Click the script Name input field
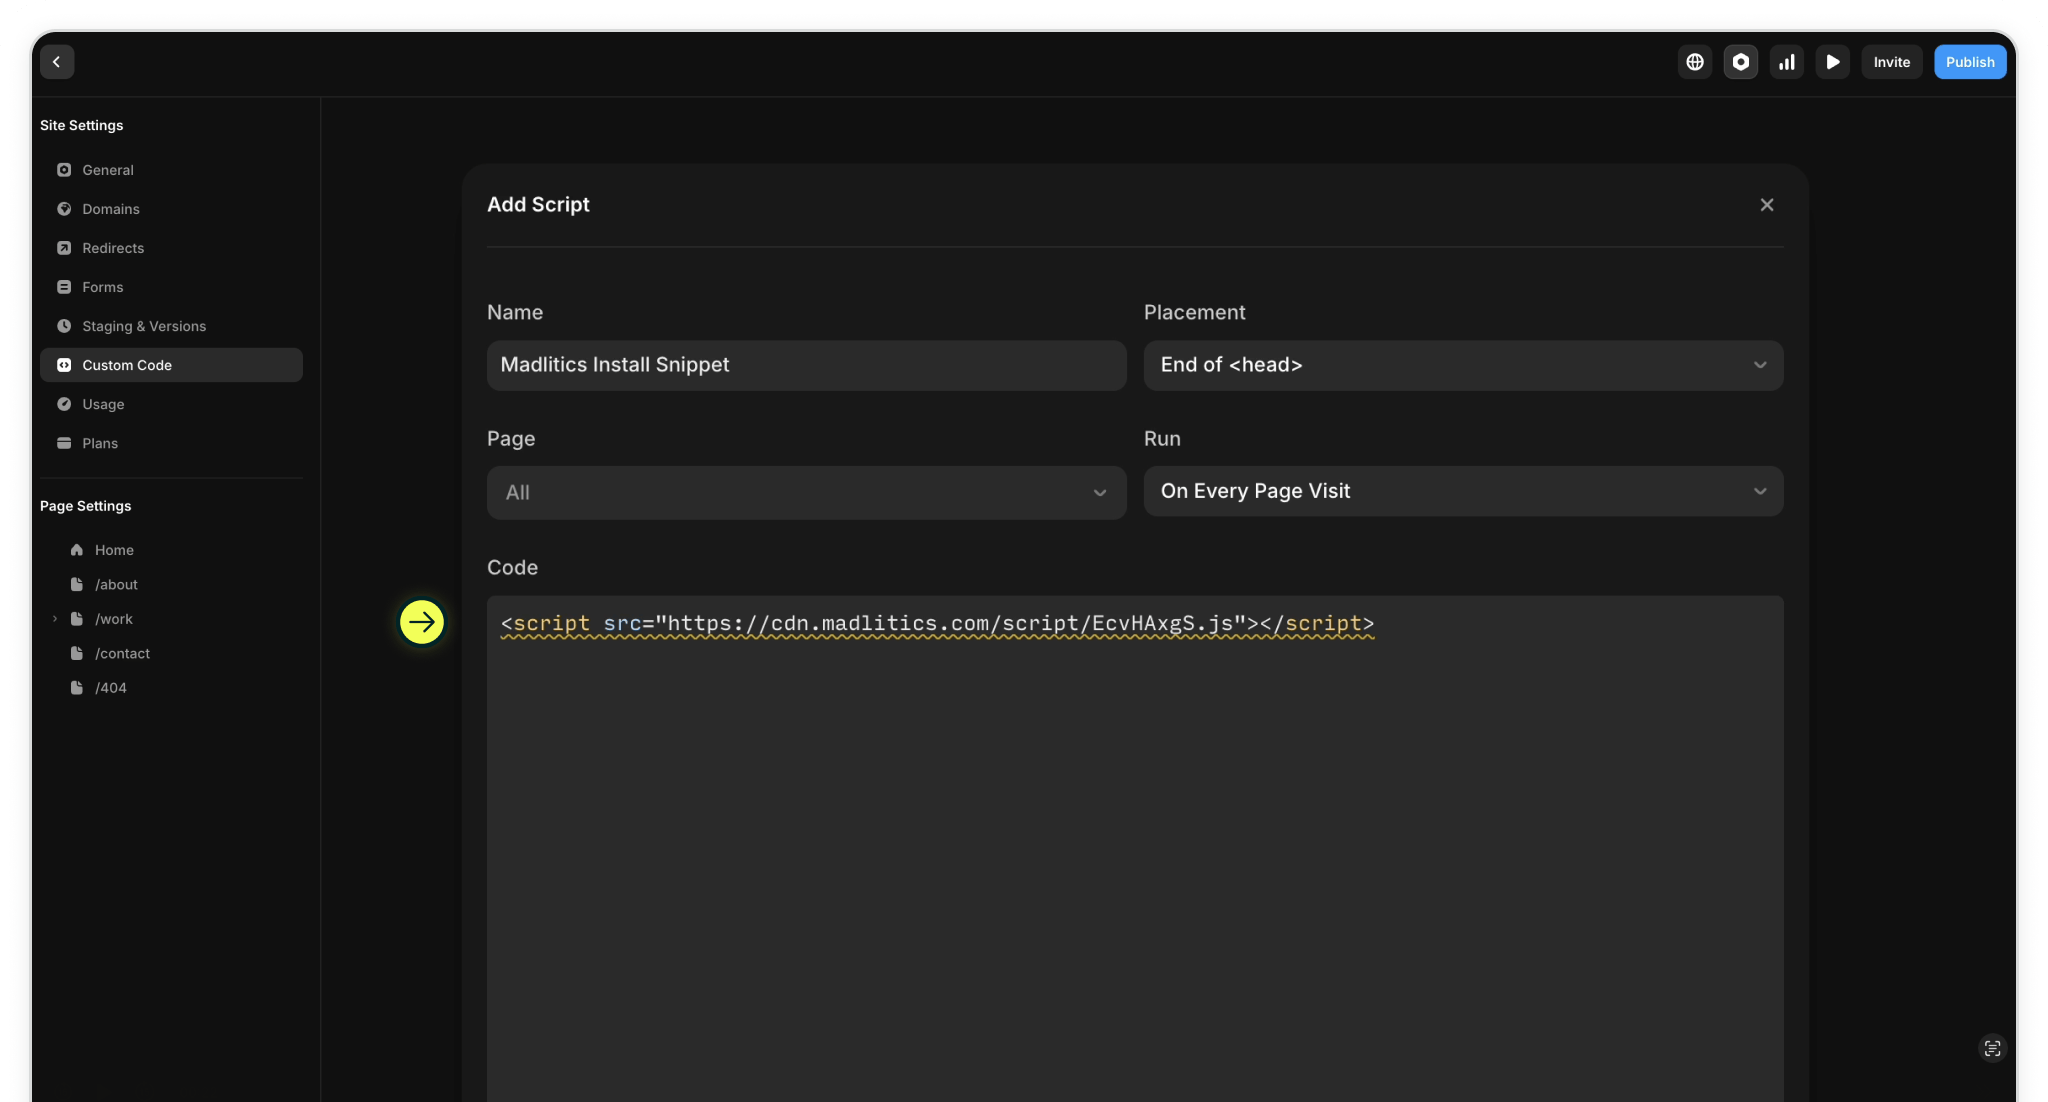The image size is (2048, 1102). (x=806, y=365)
